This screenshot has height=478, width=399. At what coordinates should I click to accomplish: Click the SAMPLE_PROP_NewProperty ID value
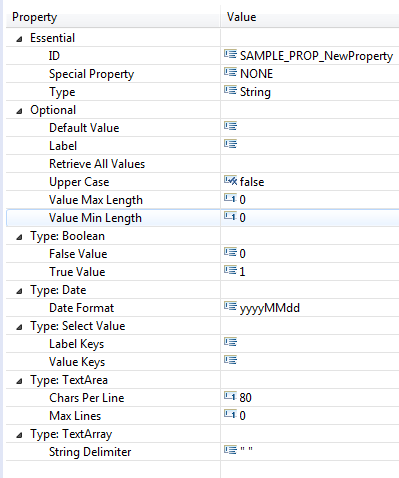[316, 56]
